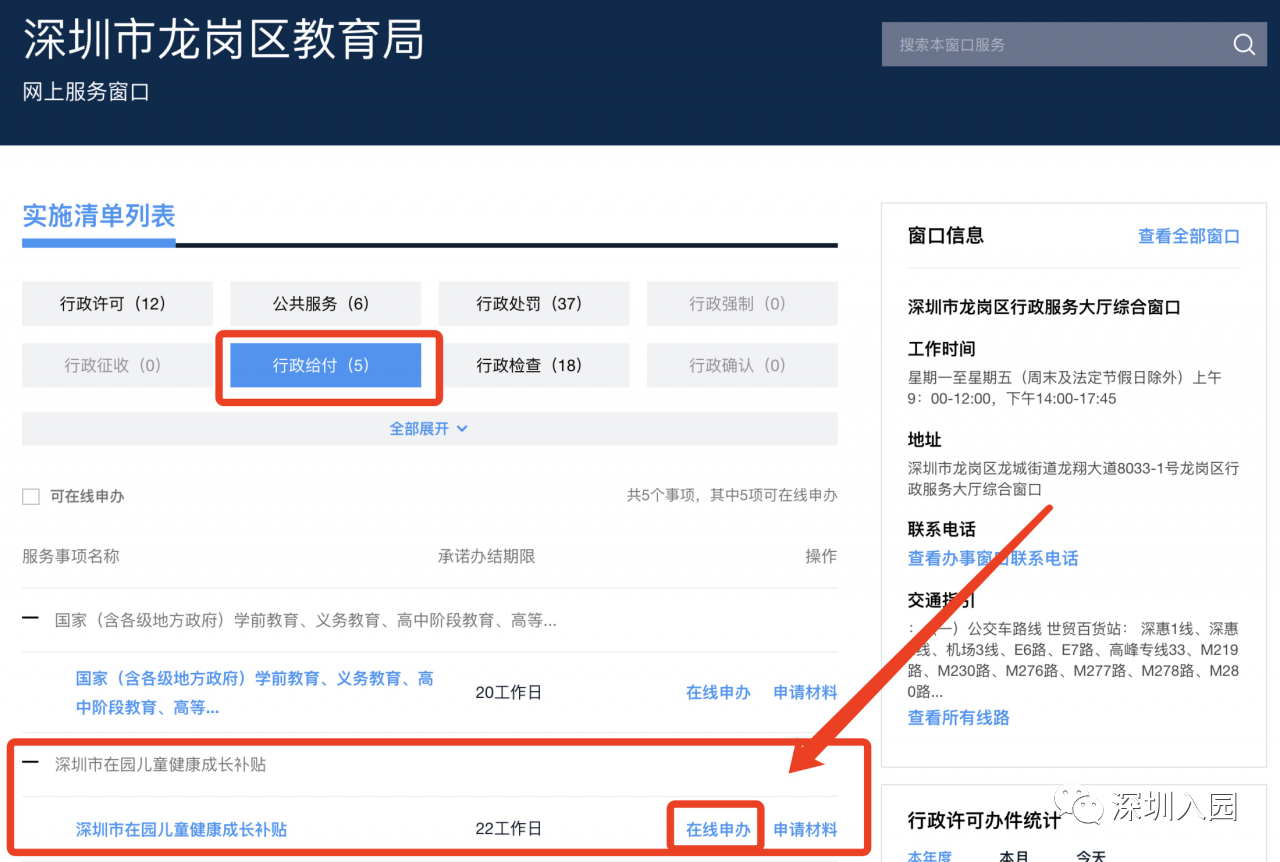This screenshot has height=862, width=1280.
Task: Open the 查看全部窗口 link
Action: click(x=1189, y=236)
